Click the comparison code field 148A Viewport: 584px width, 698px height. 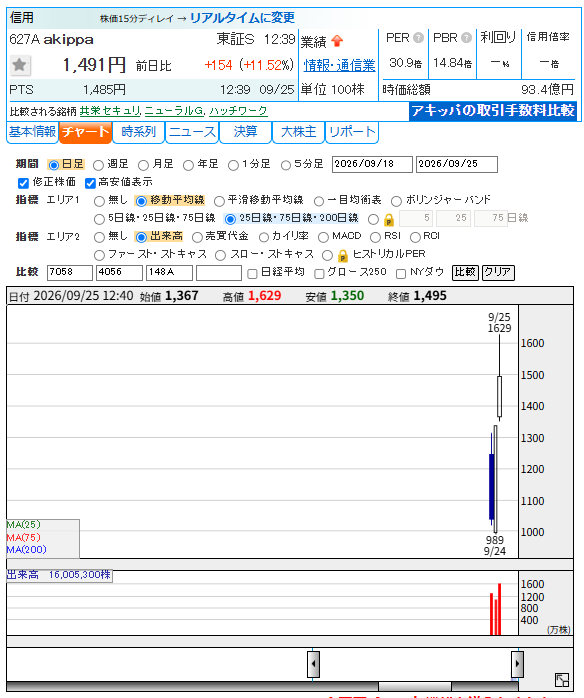[169, 272]
